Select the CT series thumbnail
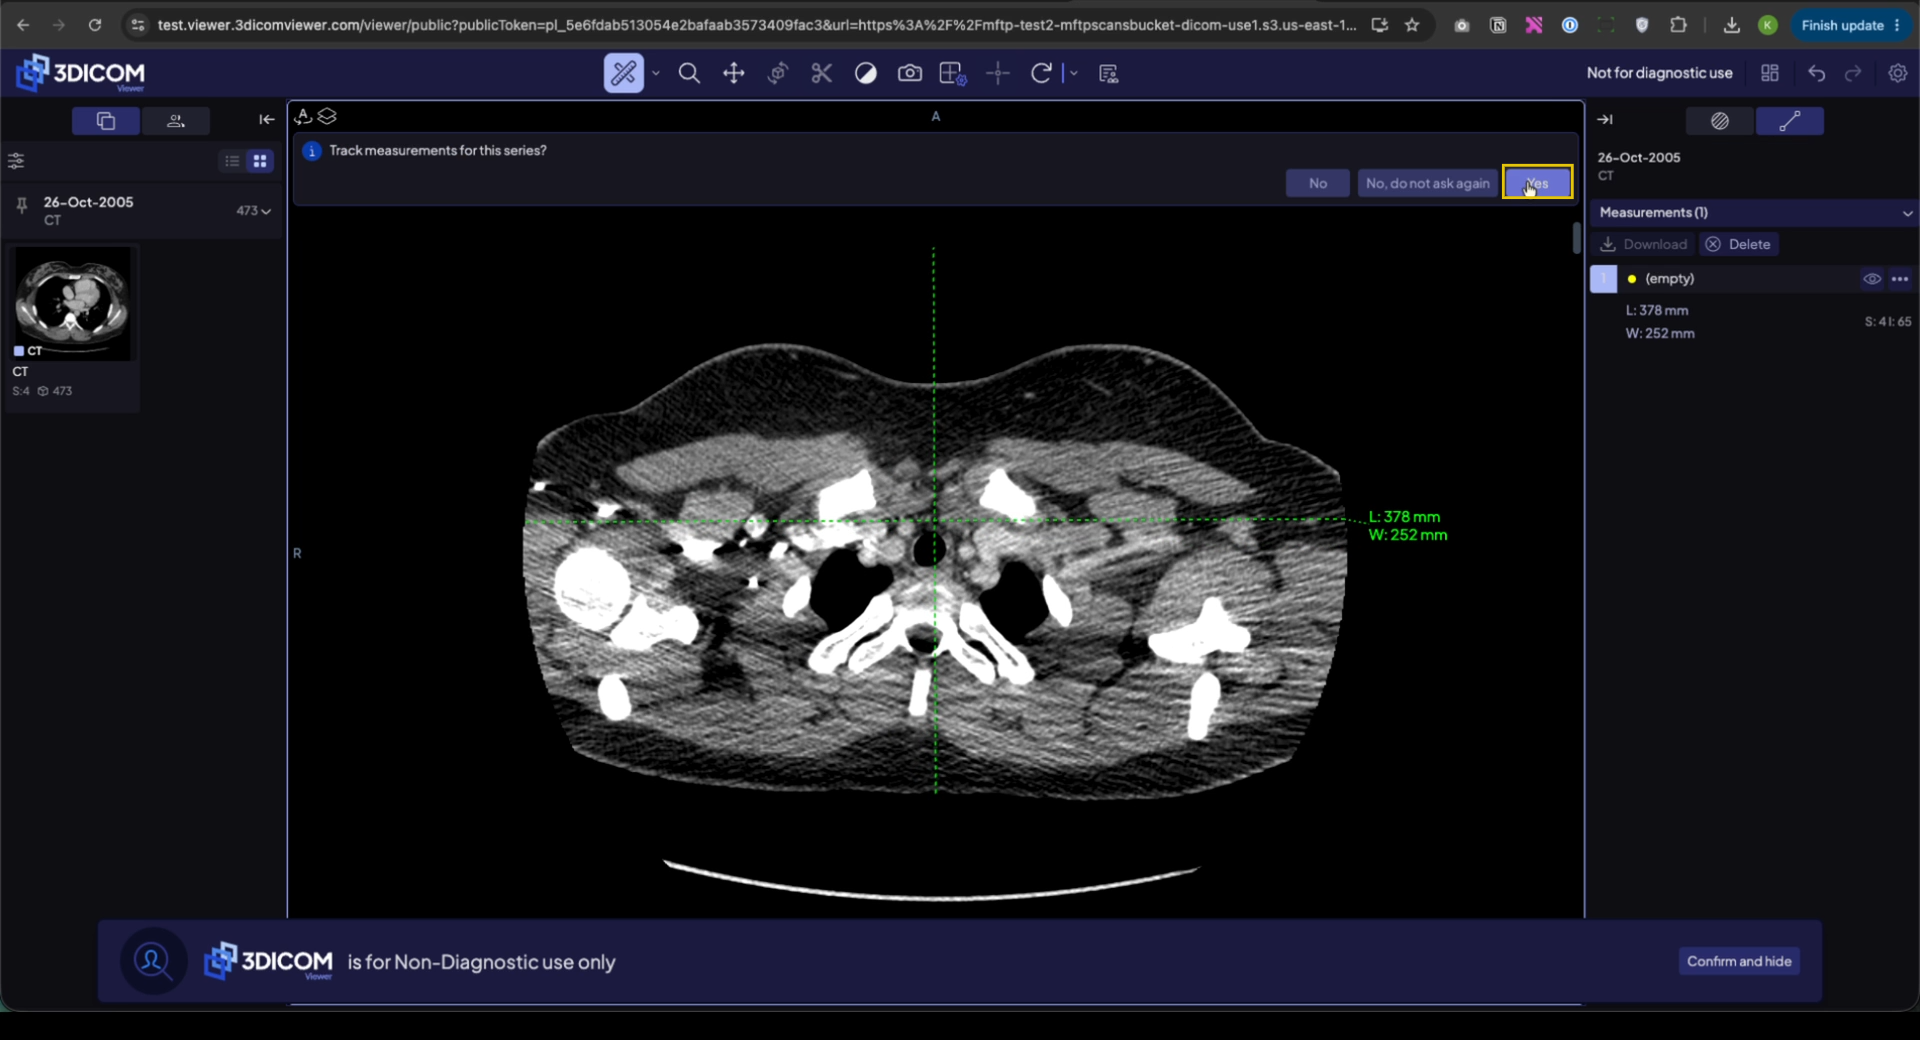1920x1040 pixels. [x=72, y=303]
